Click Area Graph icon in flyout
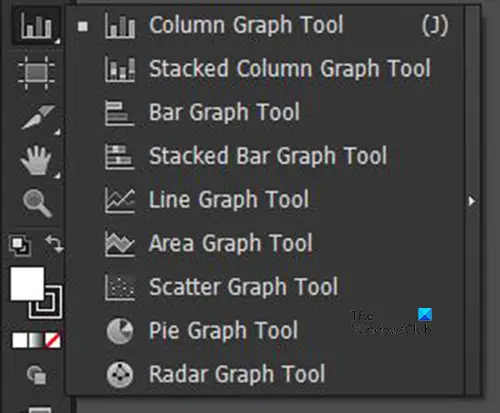 [120, 244]
